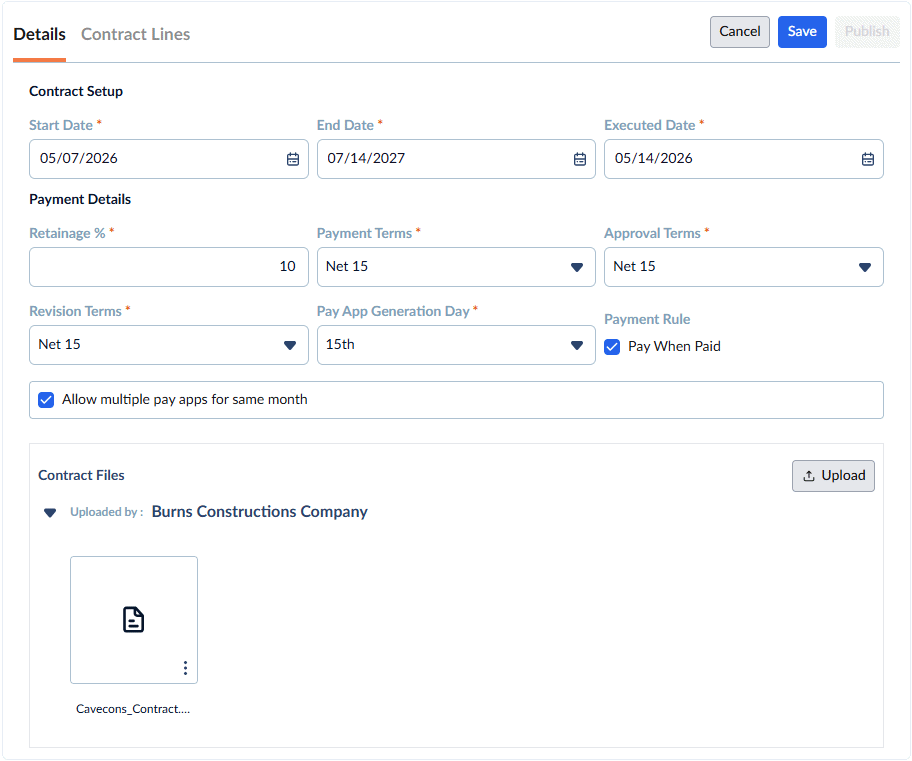The image size is (912, 761).
Task: Open the Start Date calendar picker icon
Action: coord(293,159)
